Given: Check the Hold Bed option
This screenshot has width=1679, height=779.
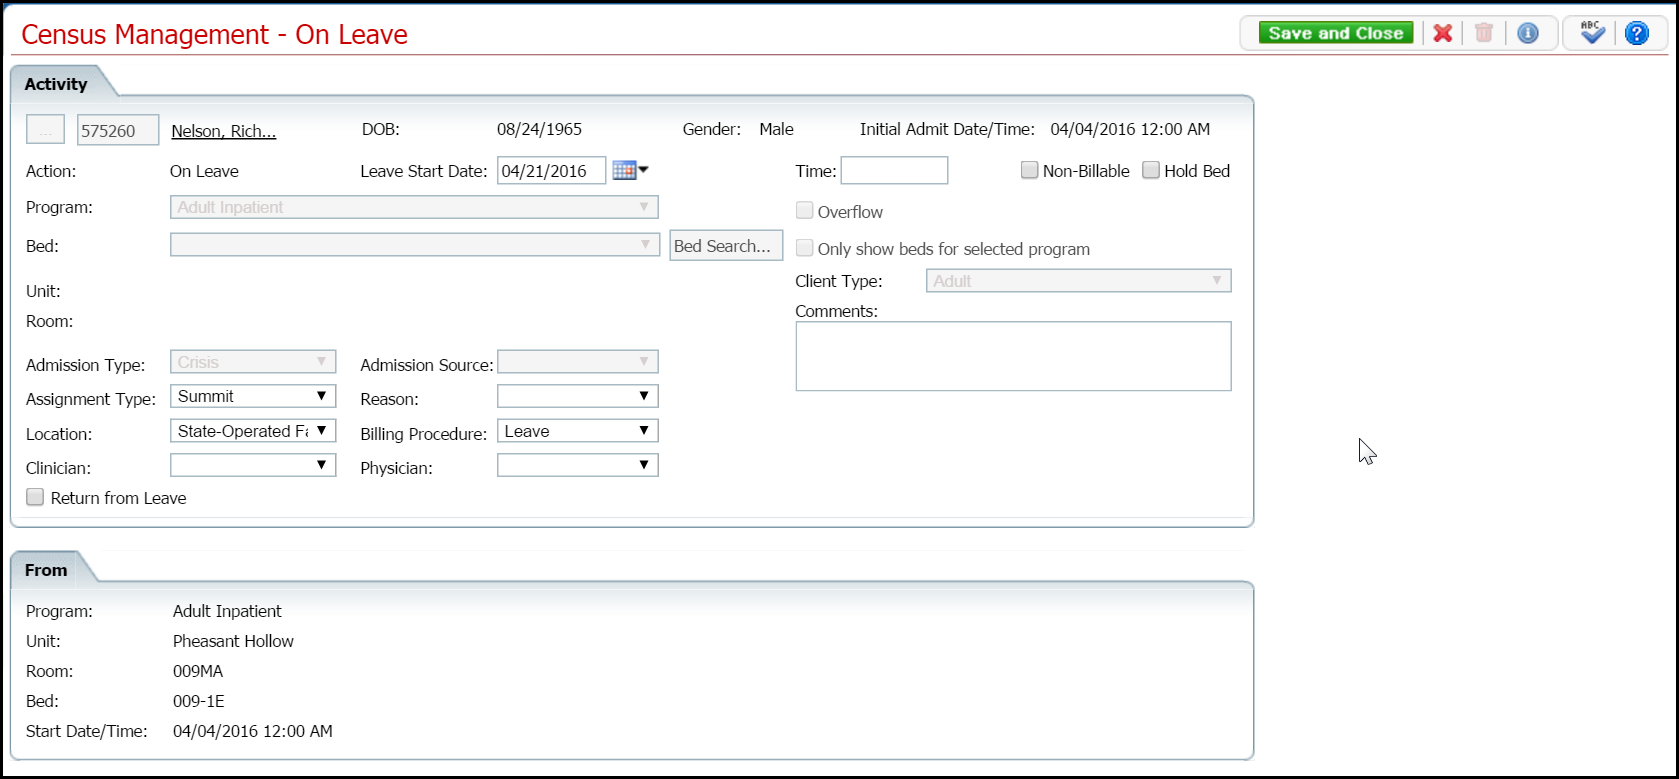Looking at the screenshot, I should click(1151, 171).
